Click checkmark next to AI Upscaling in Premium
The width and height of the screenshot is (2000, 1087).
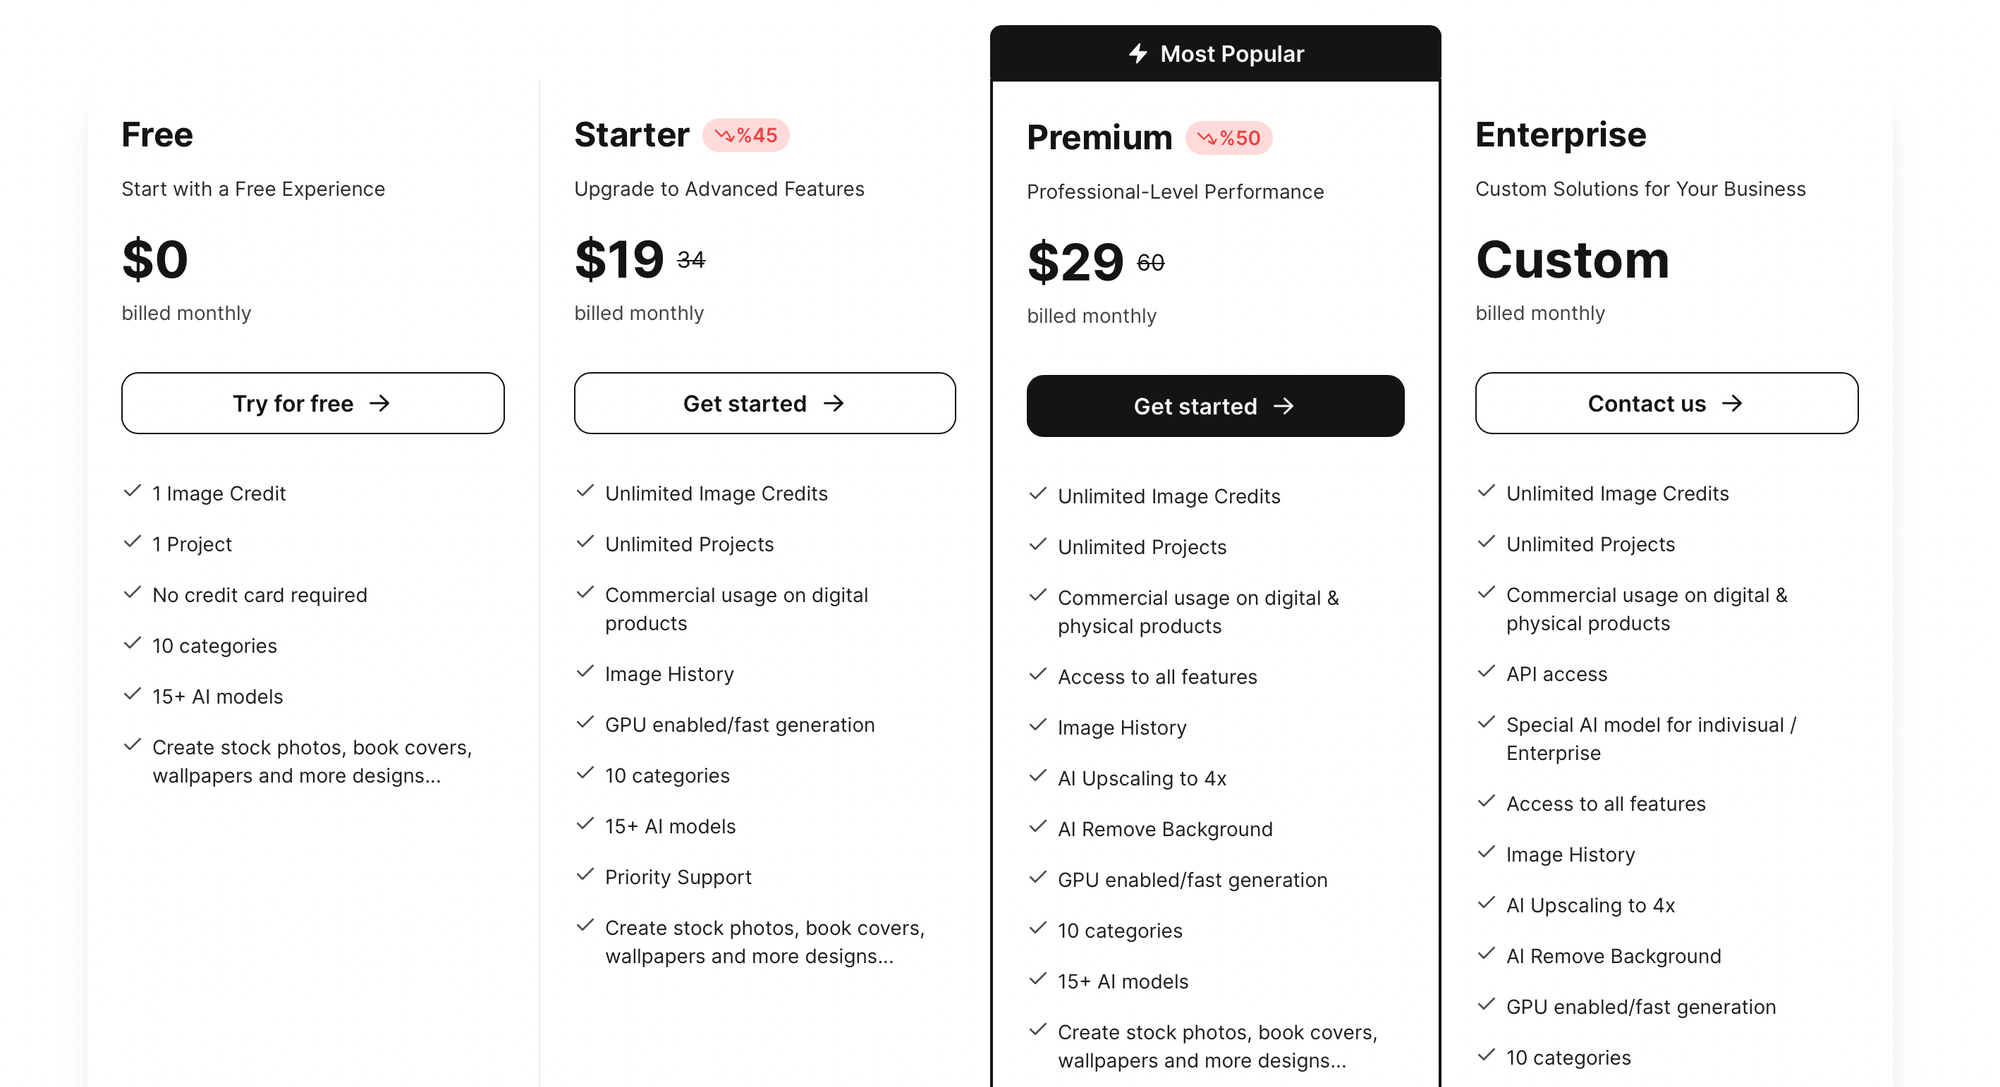click(1038, 776)
